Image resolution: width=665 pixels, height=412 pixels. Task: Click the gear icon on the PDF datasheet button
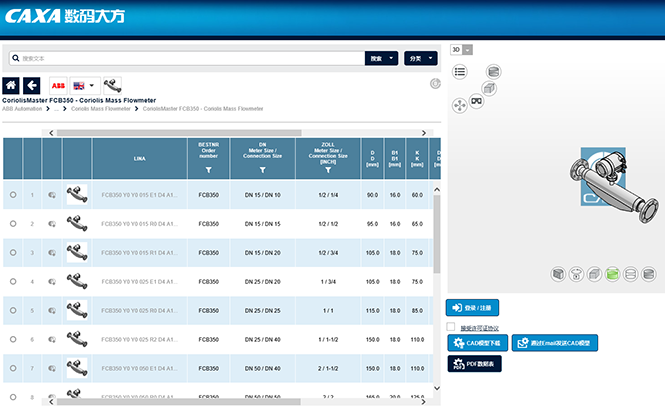tap(458, 364)
